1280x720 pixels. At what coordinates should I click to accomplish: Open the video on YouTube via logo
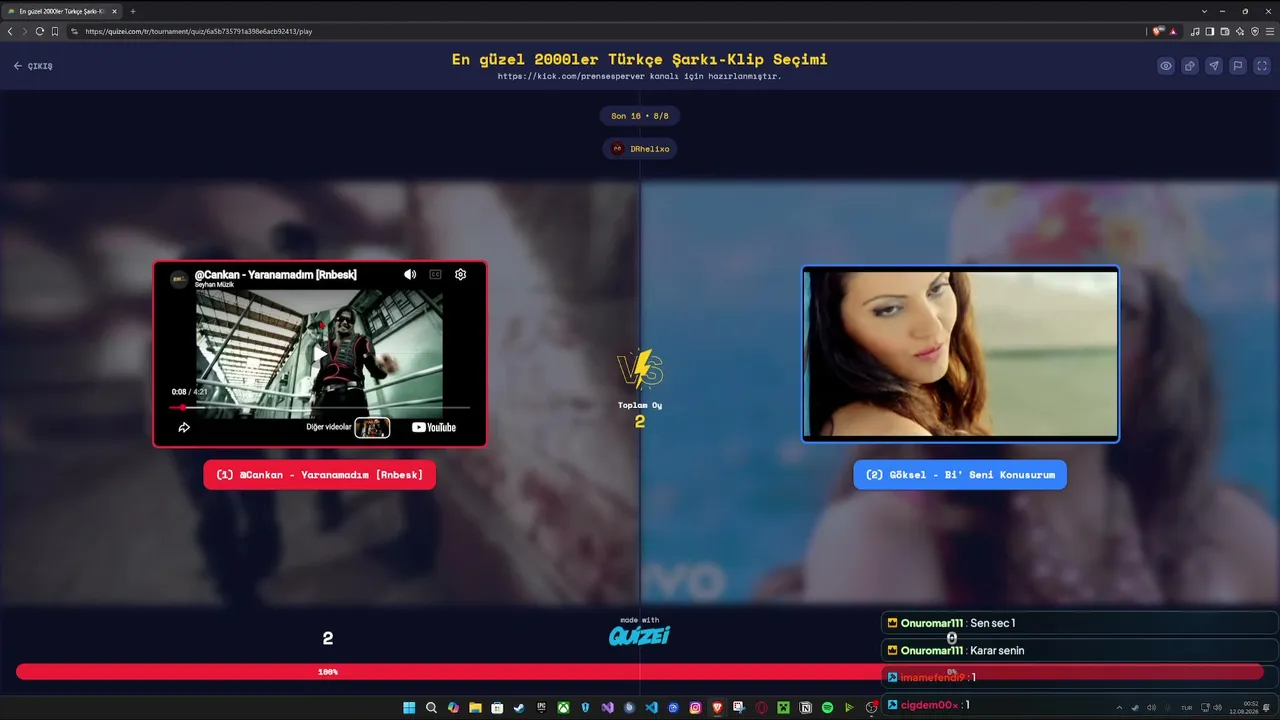coord(434,427)
